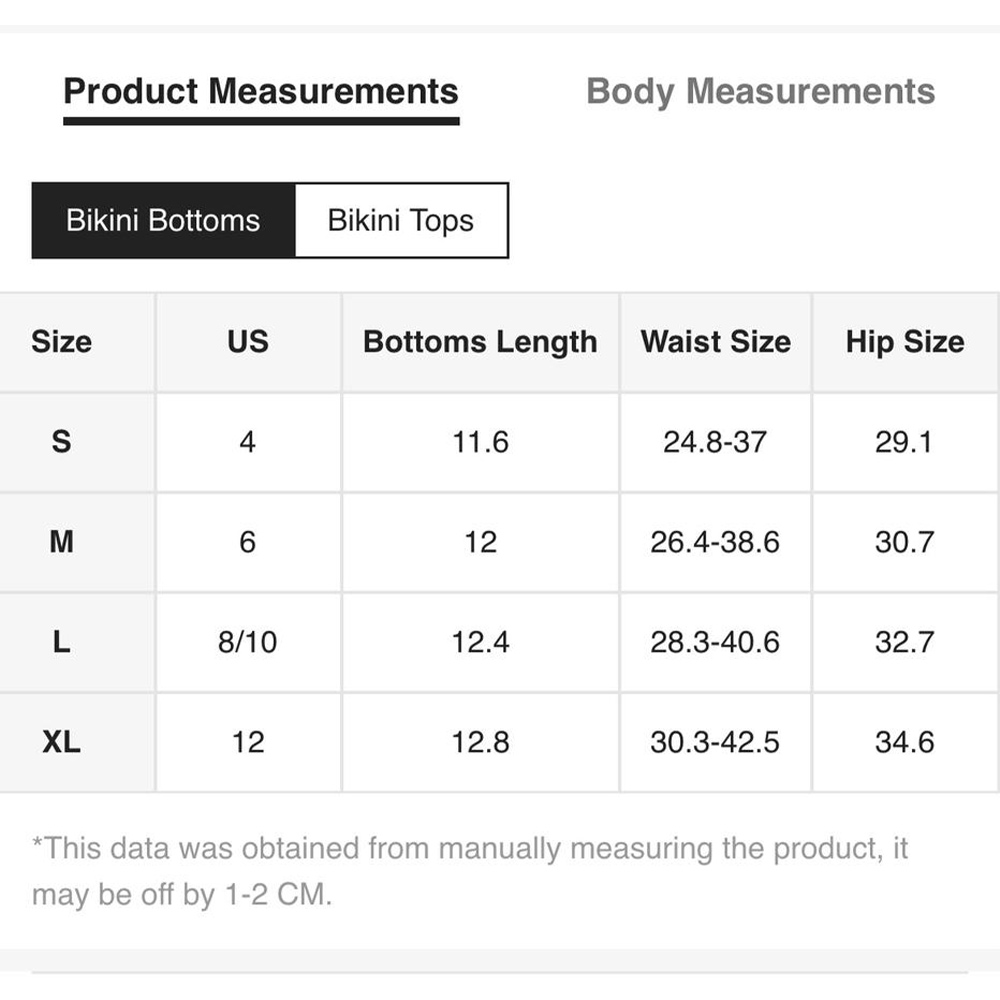Click the Waist Size column header
Viewport: 1000px width, 1000px height.
click(716, 342)
